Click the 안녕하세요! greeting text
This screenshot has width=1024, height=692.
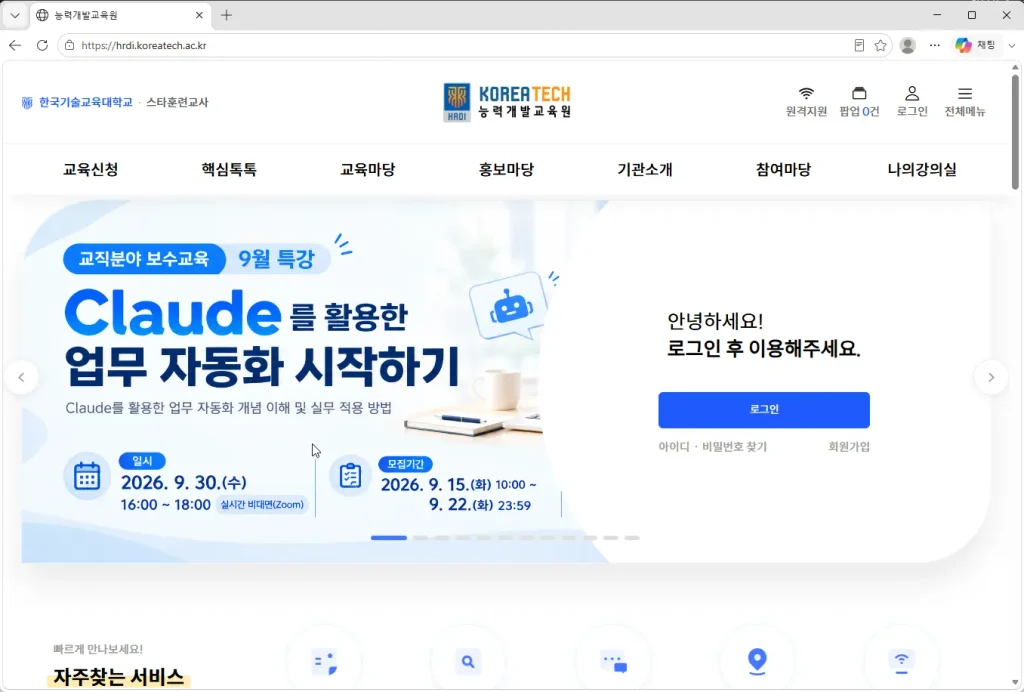(715, 321)
